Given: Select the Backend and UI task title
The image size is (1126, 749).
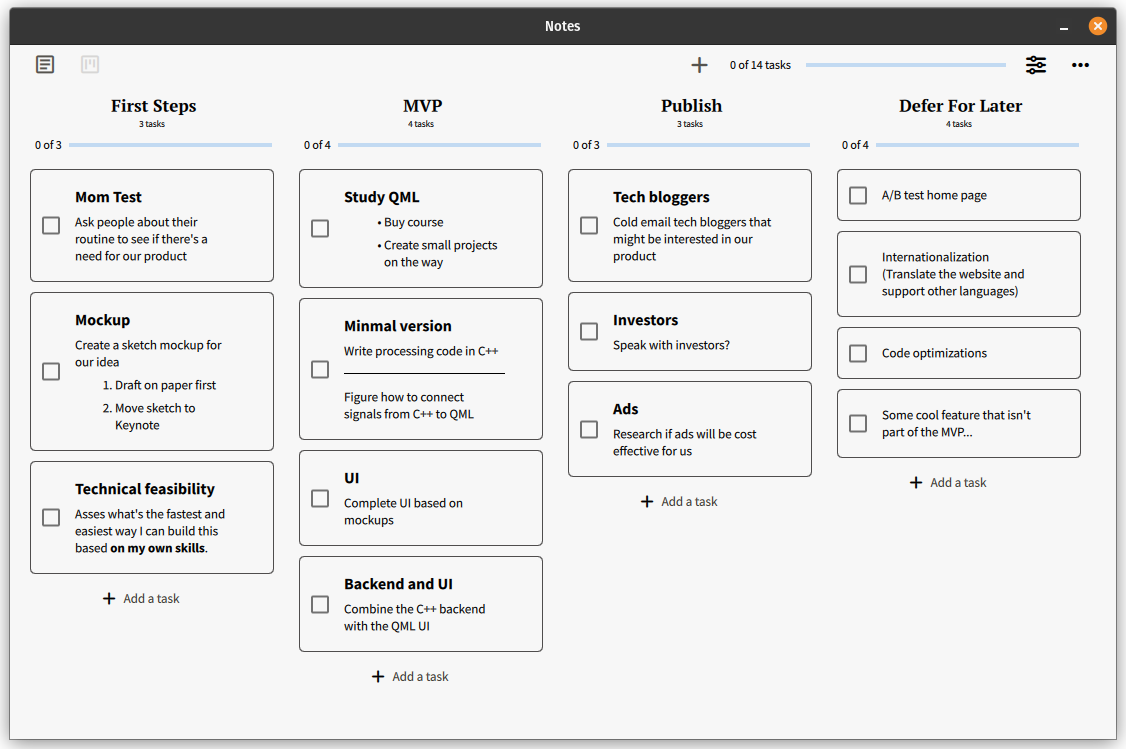Looking at the screenshot, I should tap(398, 584).
